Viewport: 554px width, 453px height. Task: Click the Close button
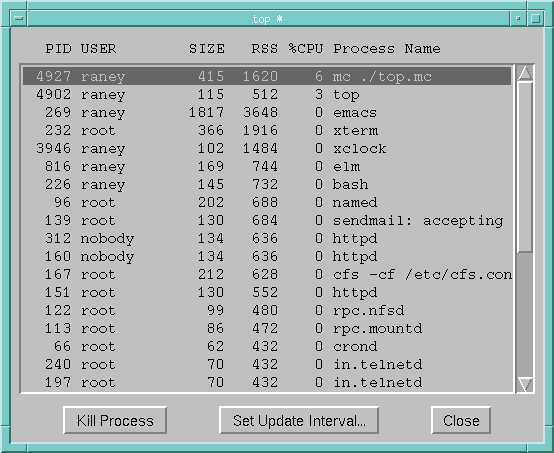(x=461, y=420)
